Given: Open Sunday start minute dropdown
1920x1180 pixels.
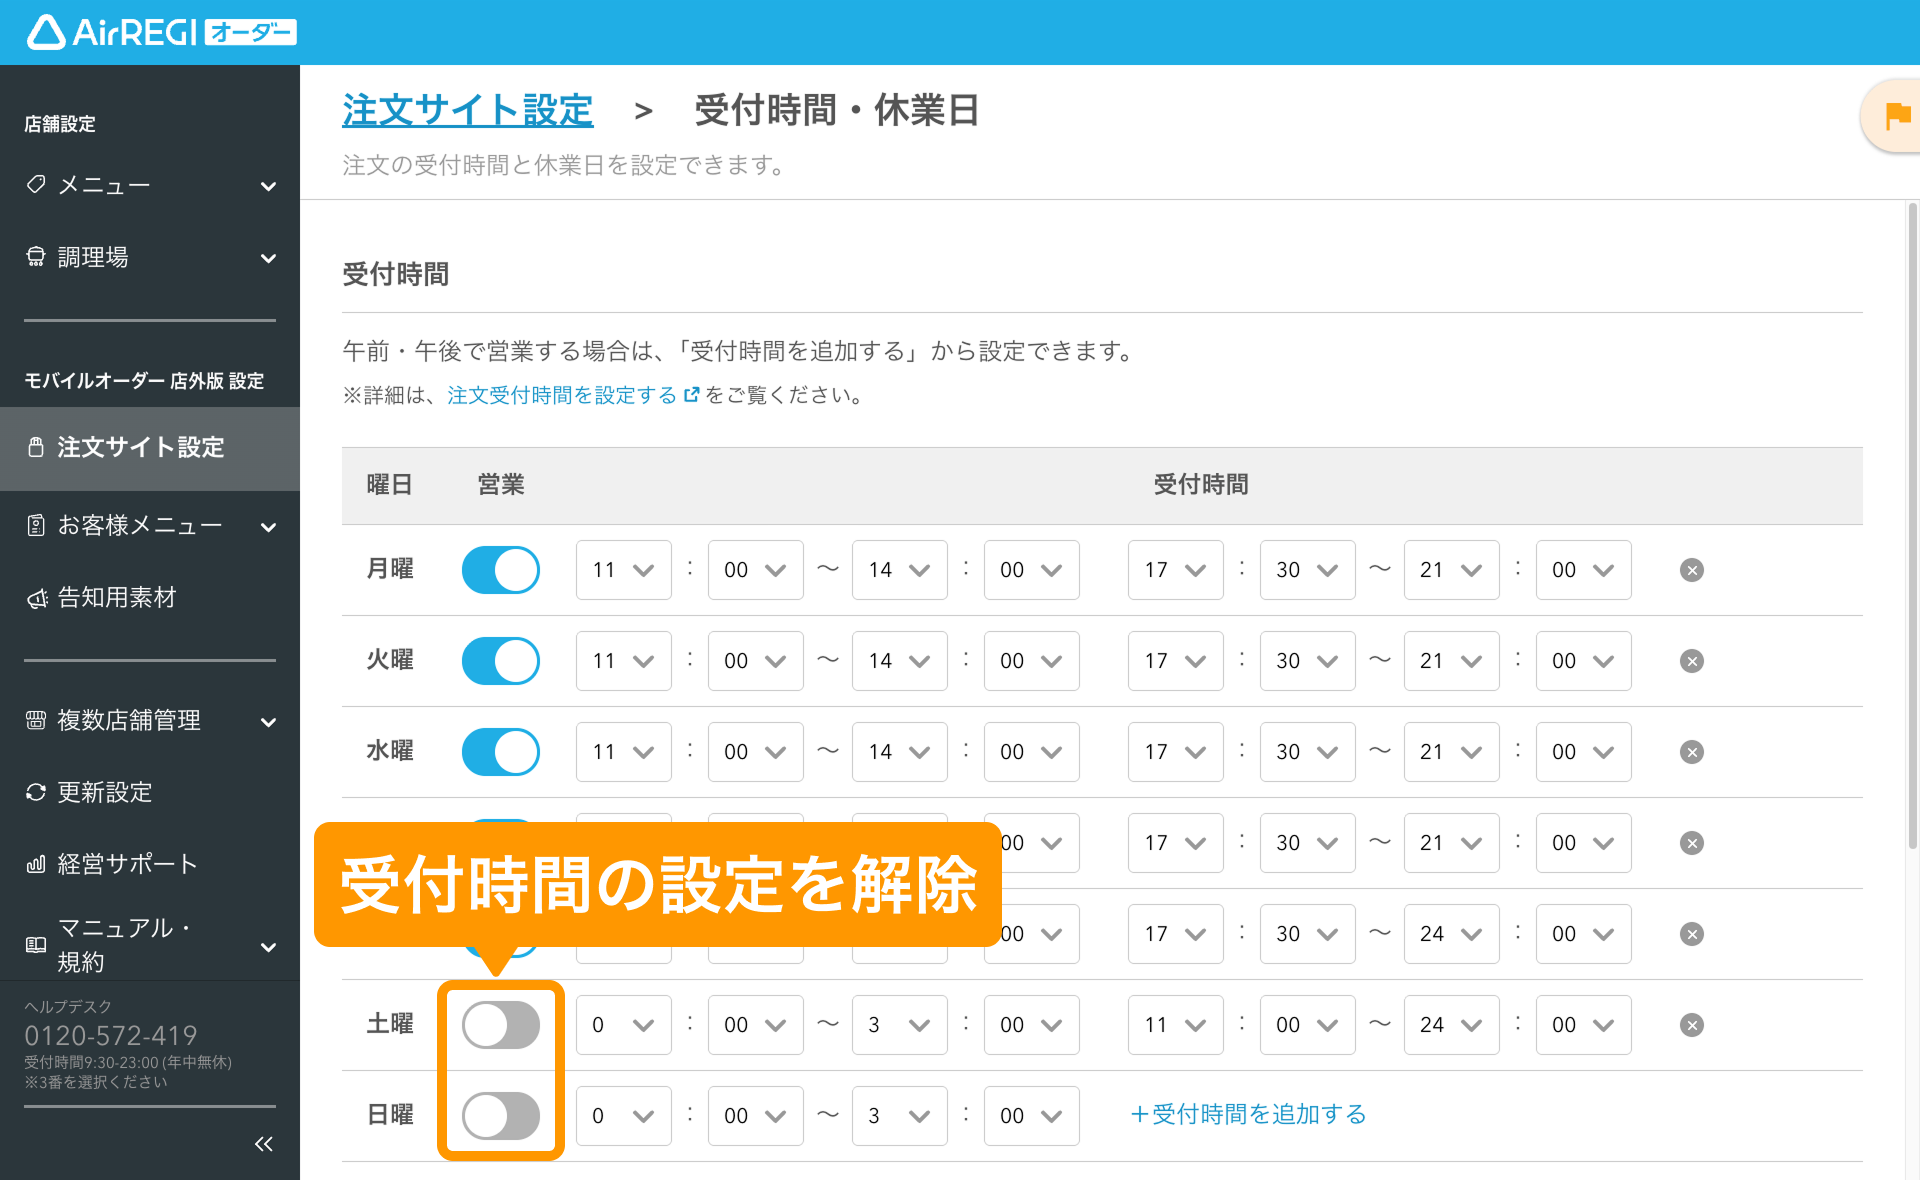Looking at the screenshot, I should click(x=756, y=1116).
